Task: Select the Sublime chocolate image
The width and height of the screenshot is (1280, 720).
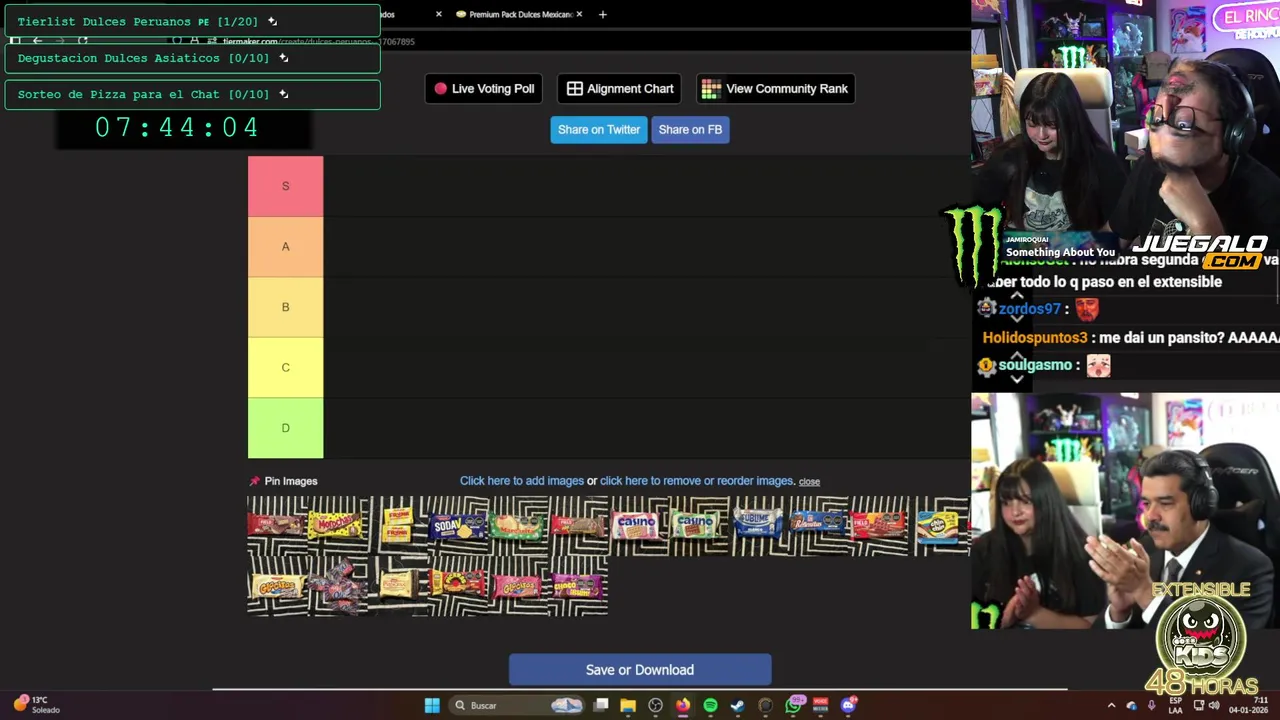Action: point(758,526)
